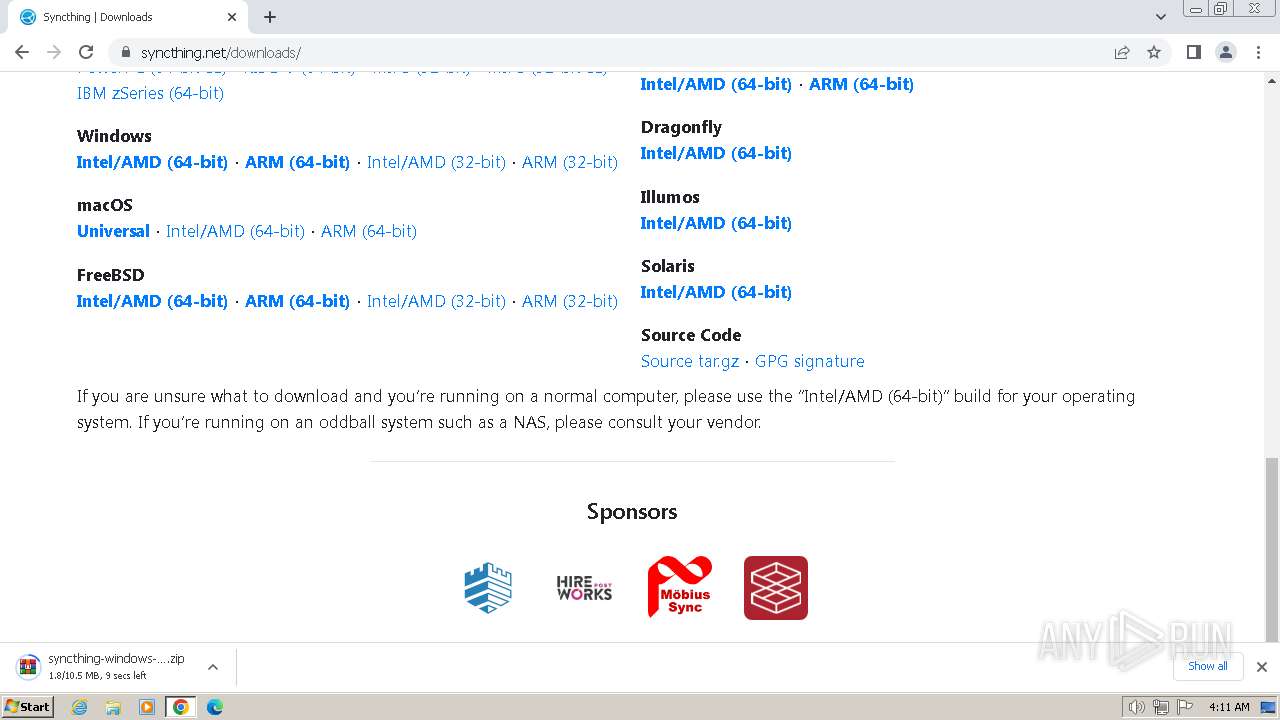Download Windows ARM (64-bit) build
The height and width of the screenshot is (720, 1280).
[x=297, y=162]
